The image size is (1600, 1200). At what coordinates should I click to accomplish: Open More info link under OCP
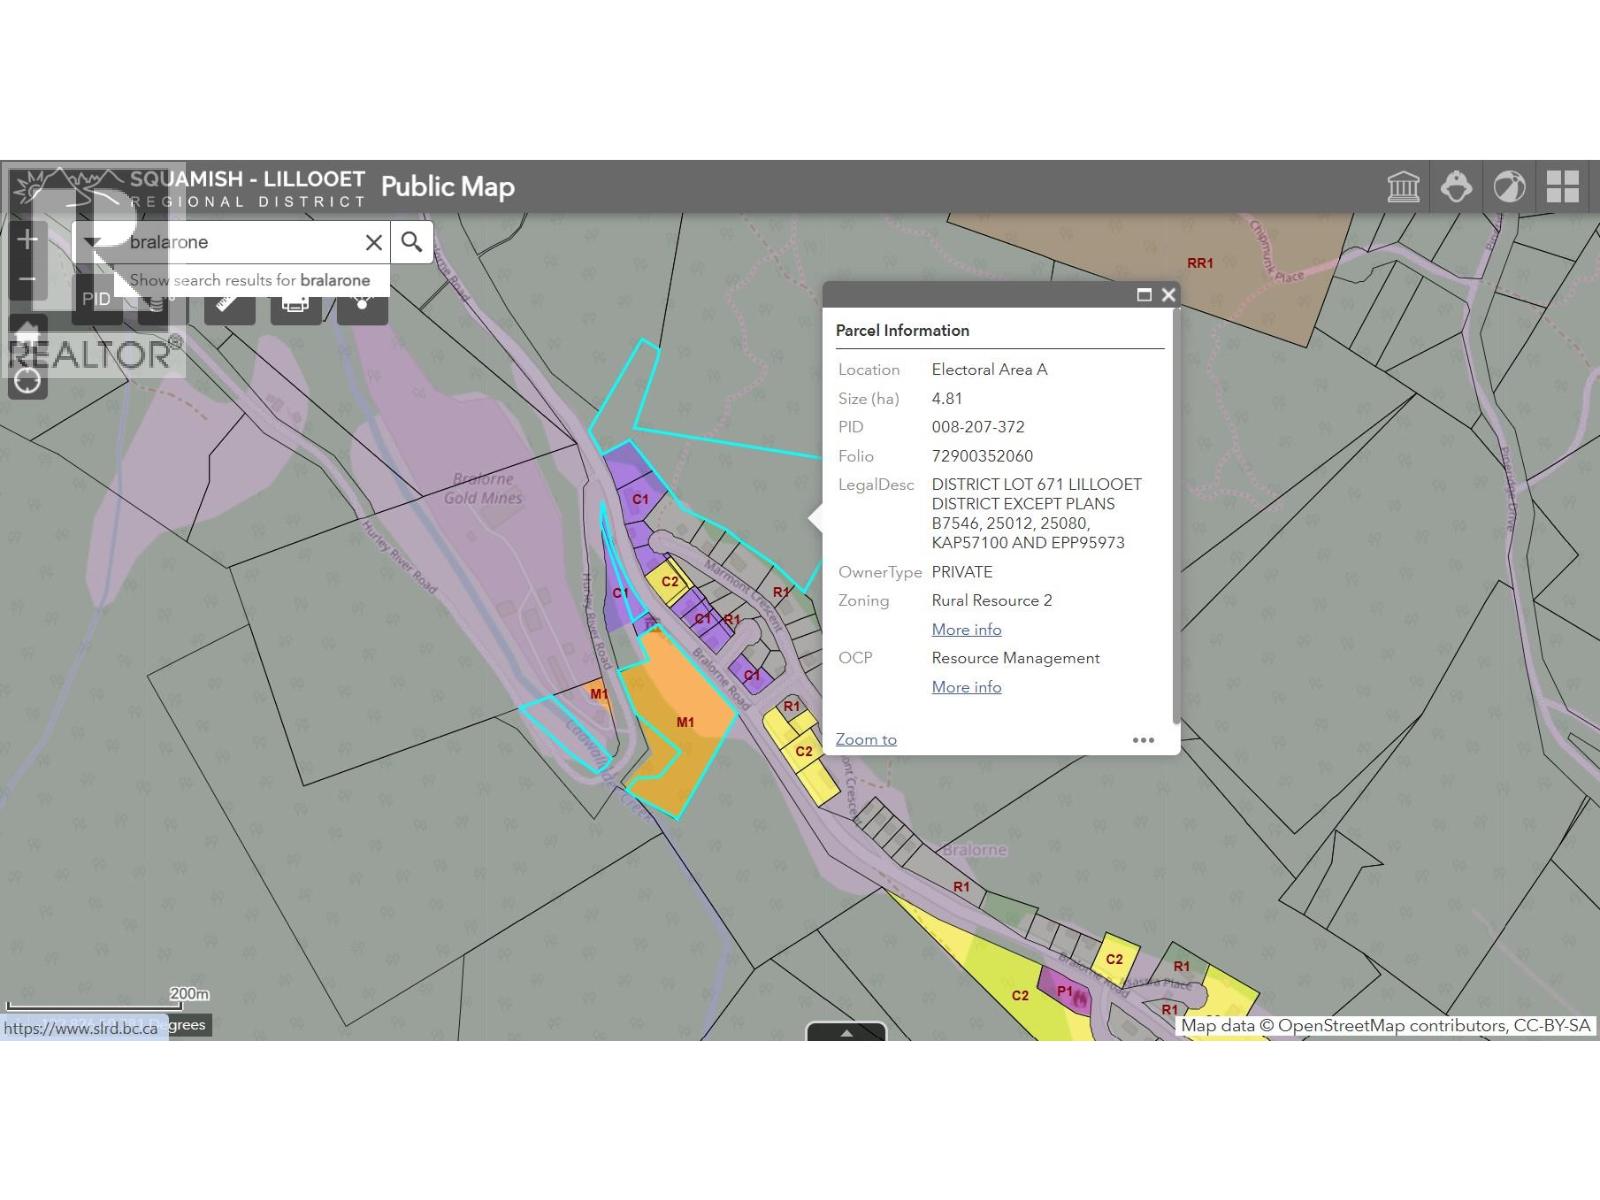966,687
